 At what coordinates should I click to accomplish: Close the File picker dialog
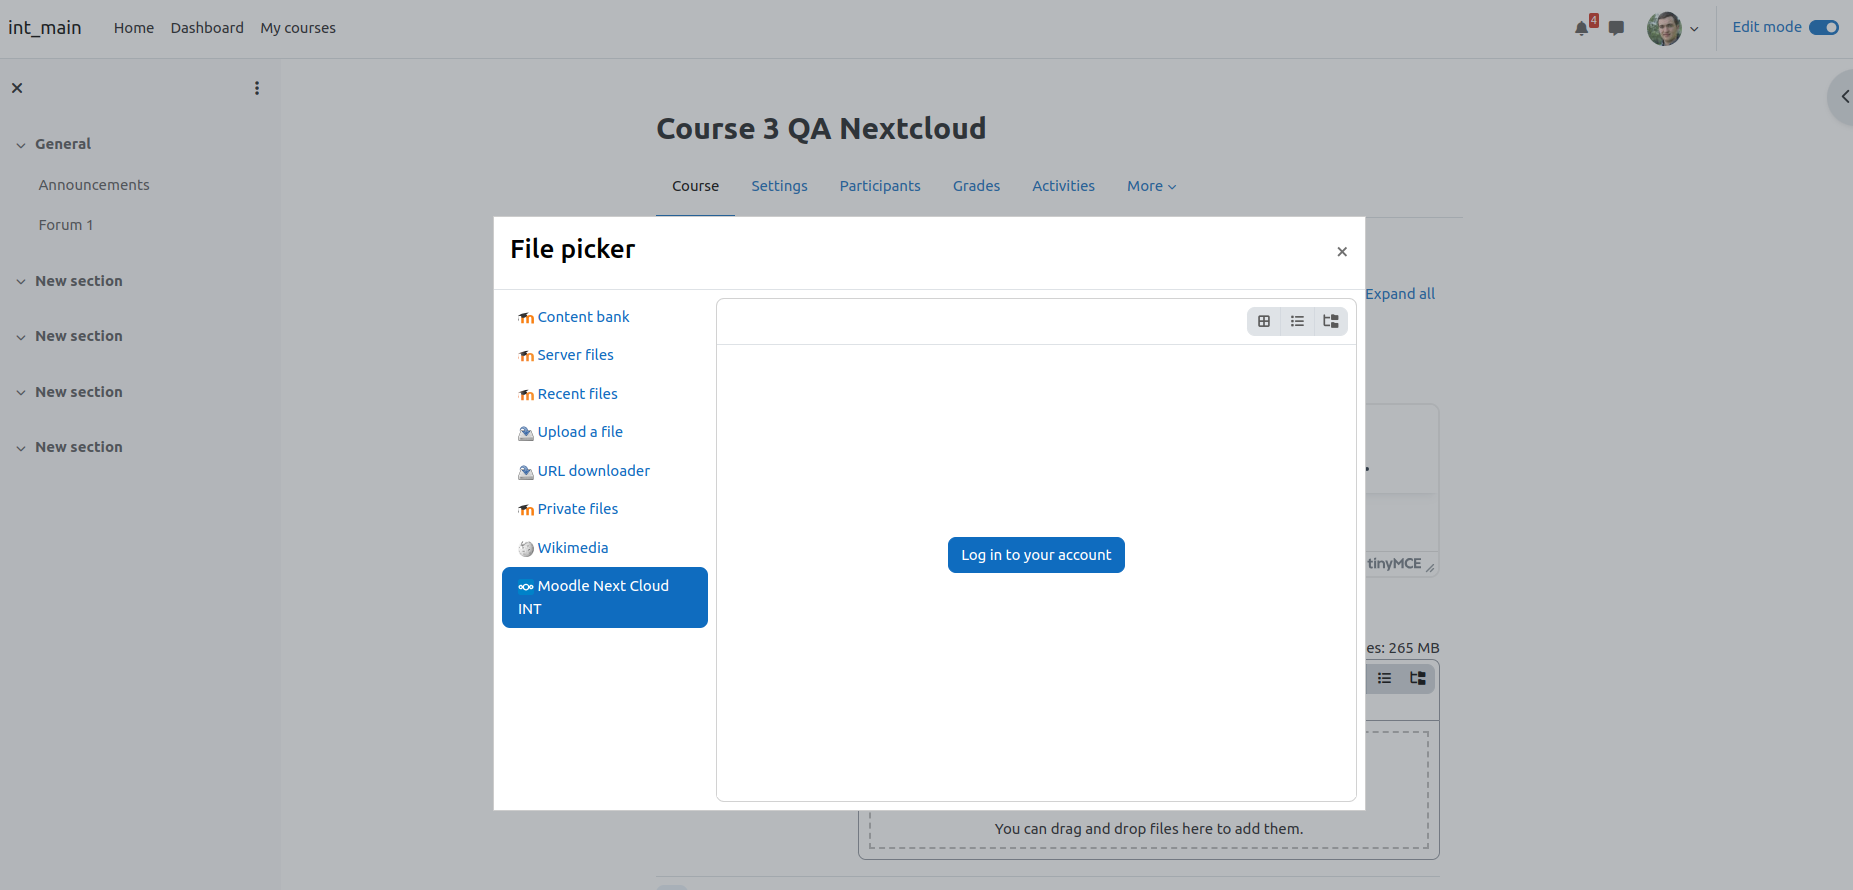1342,252
